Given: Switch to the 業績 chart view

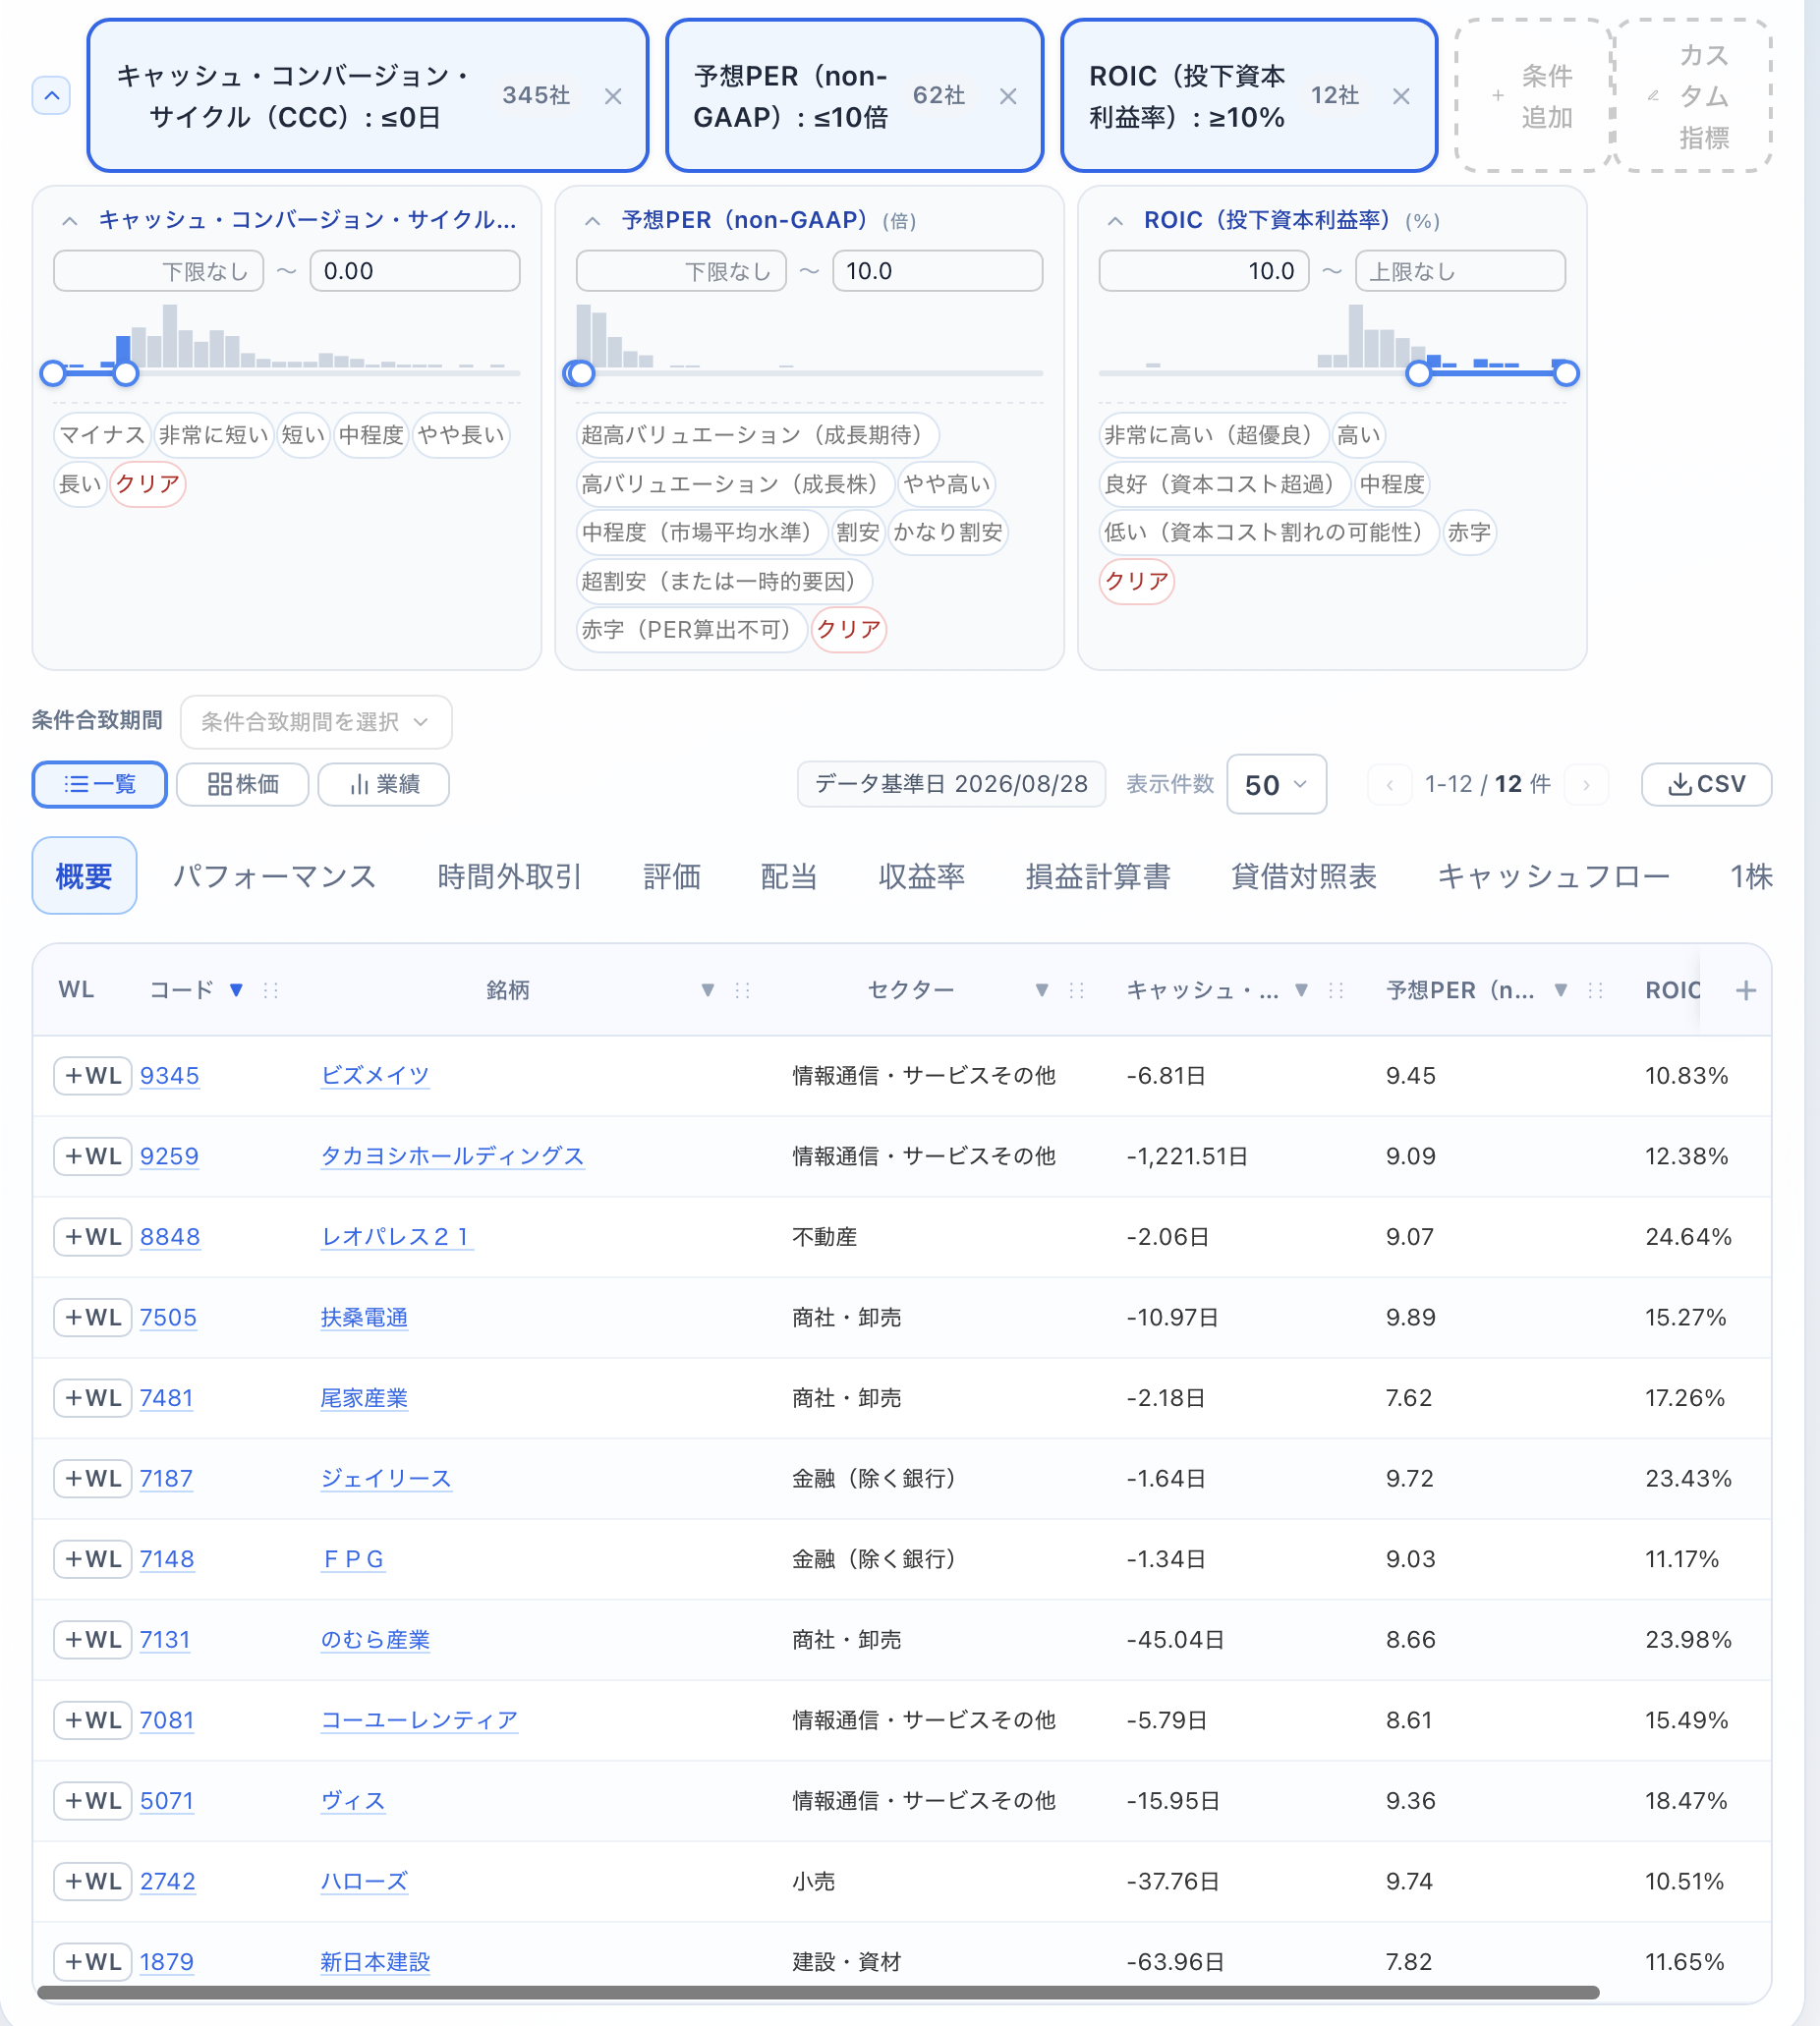Looking at the screenshot, I should [x=384, y=784].
